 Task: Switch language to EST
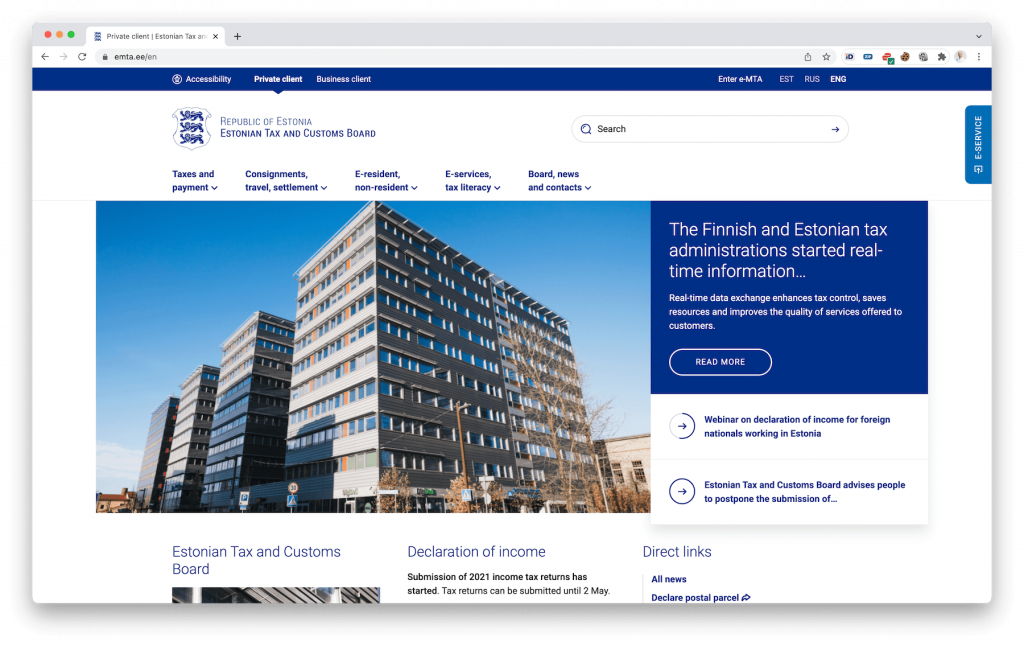pos(787,79)
